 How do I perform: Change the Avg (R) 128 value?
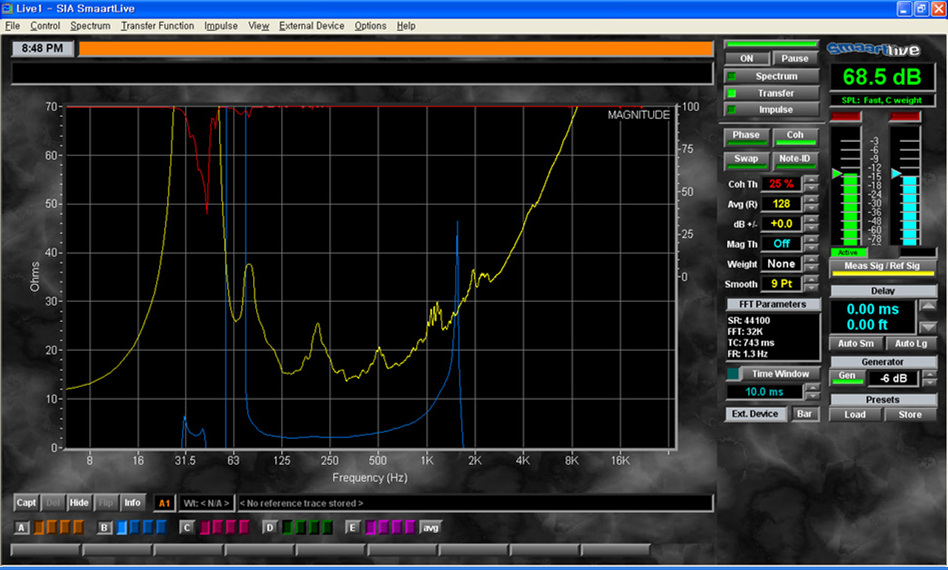[781, 204]
